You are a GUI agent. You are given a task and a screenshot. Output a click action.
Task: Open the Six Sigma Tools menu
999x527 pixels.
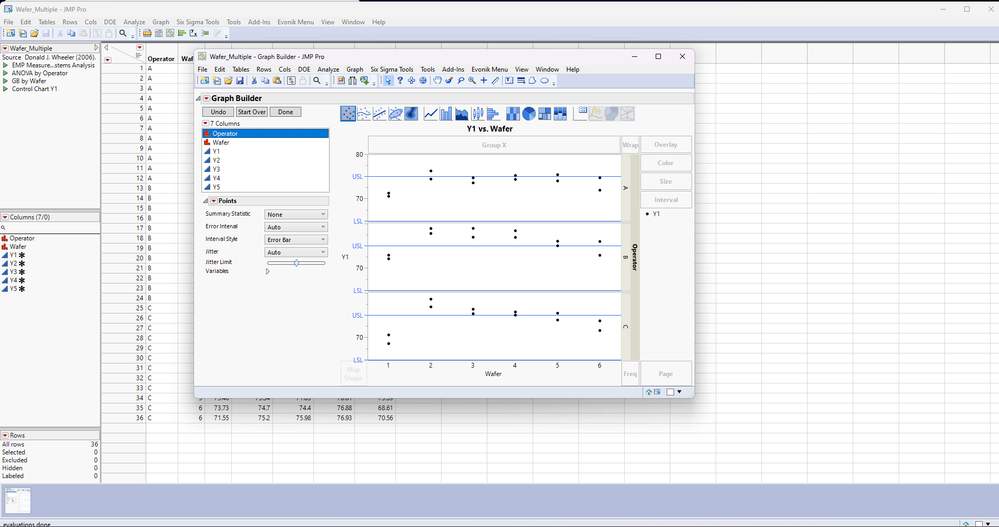(x=391, y=69)
